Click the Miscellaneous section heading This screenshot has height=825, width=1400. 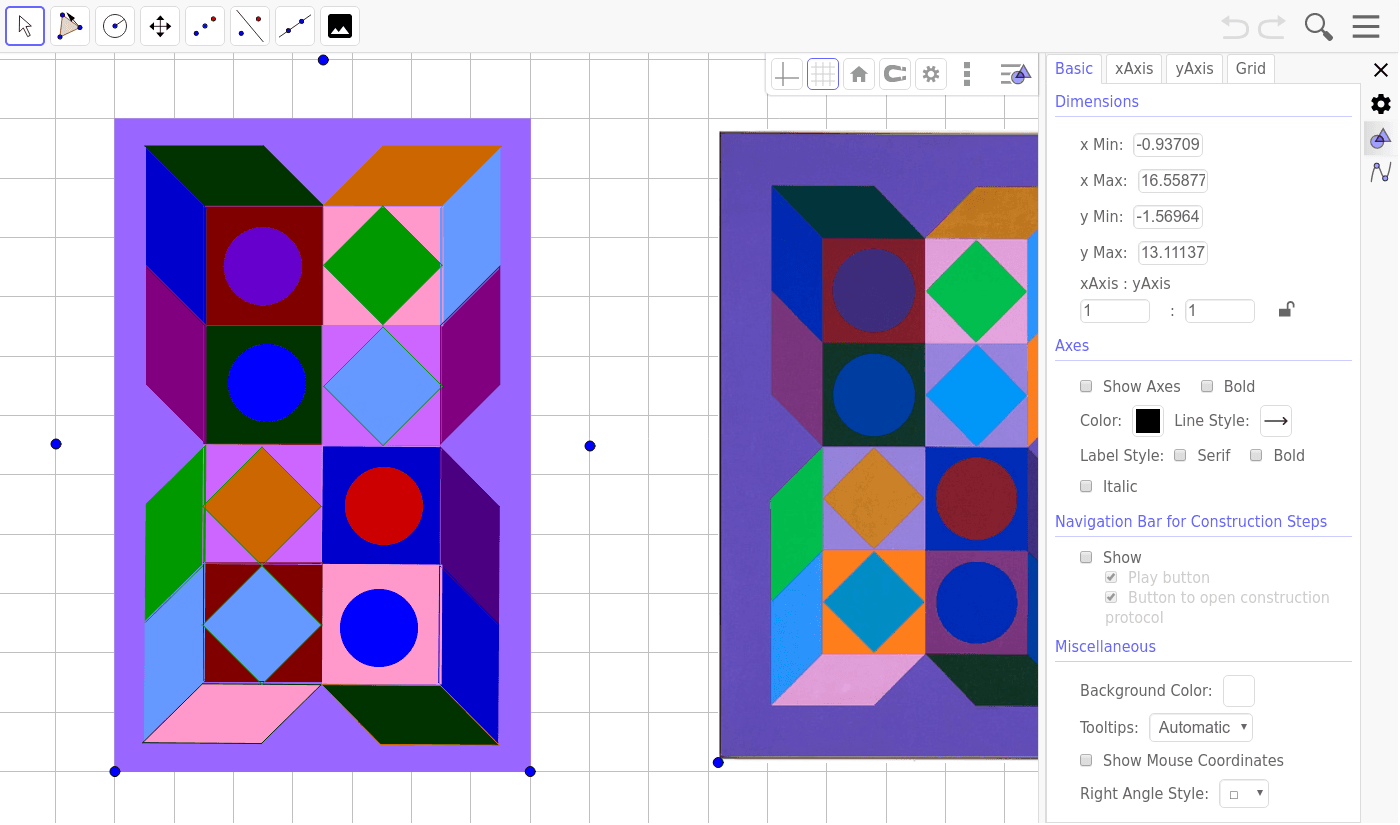(x=1105, y=647)
